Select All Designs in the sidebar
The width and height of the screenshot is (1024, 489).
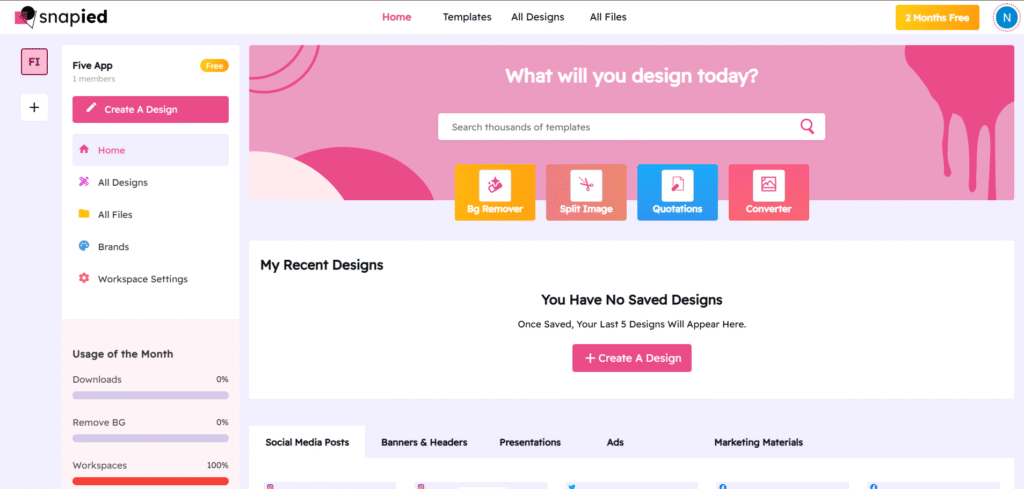point(122,182)
